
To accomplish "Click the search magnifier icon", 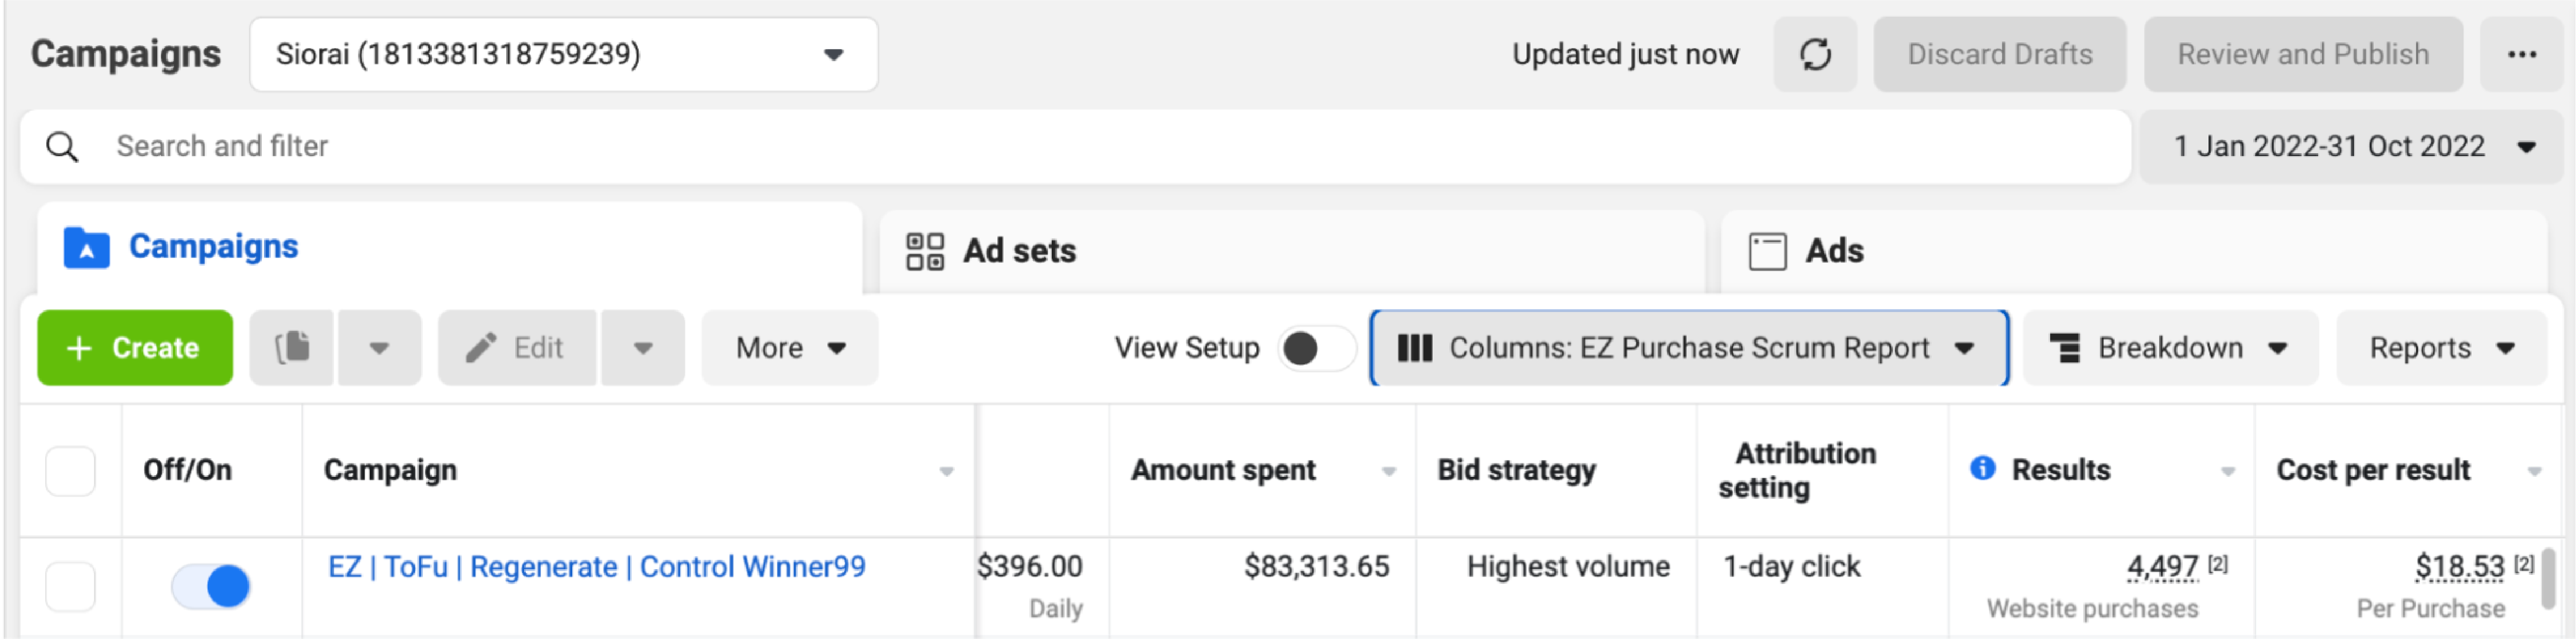I will point(62,147).
